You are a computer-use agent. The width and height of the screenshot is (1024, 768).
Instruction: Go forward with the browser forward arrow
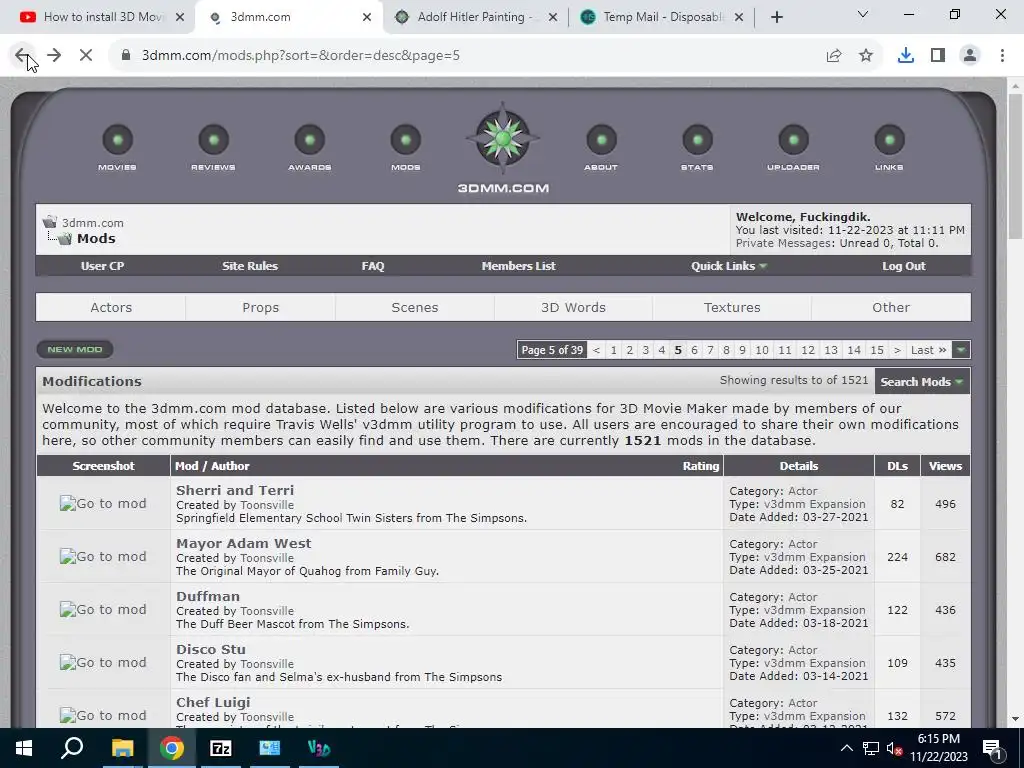click(54, 56)
